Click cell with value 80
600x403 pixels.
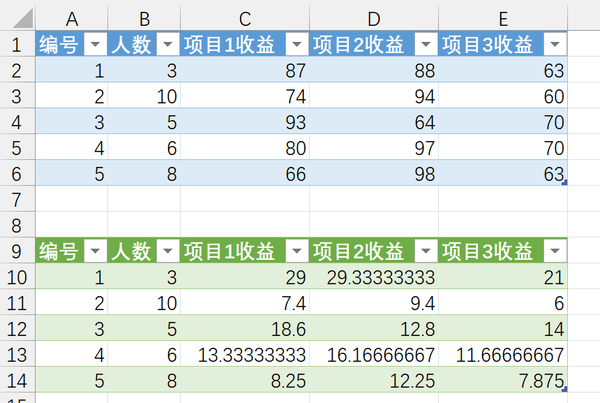pos(245,148)
